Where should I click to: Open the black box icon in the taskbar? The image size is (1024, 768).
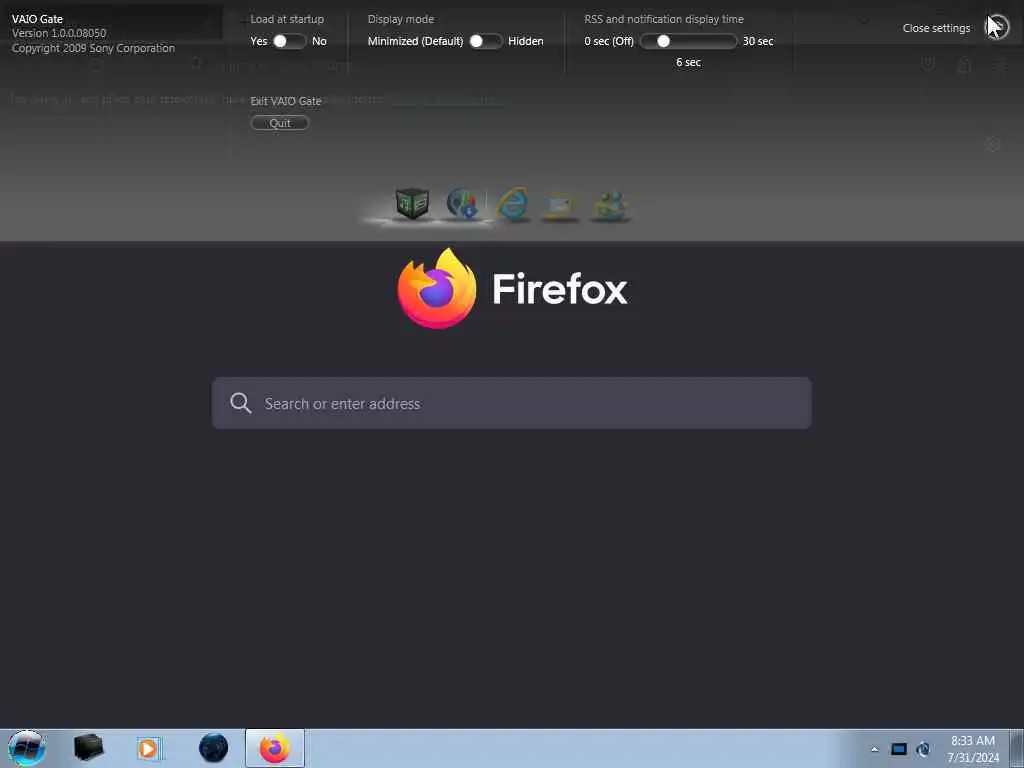[x=88, y=748]
